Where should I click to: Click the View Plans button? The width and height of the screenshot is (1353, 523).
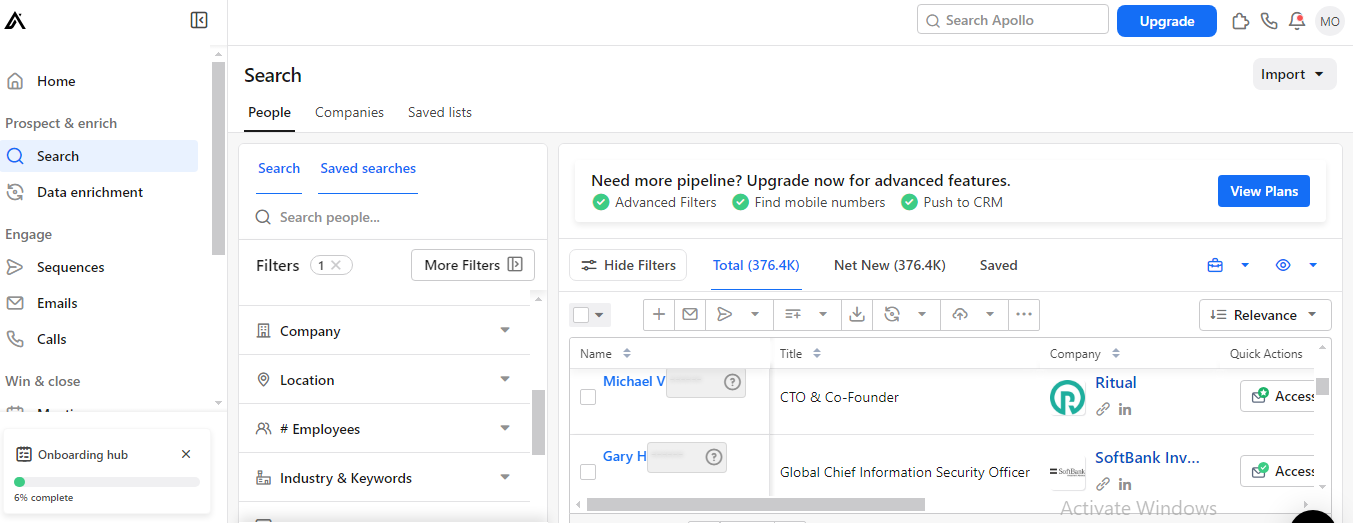pos(1264,191)
